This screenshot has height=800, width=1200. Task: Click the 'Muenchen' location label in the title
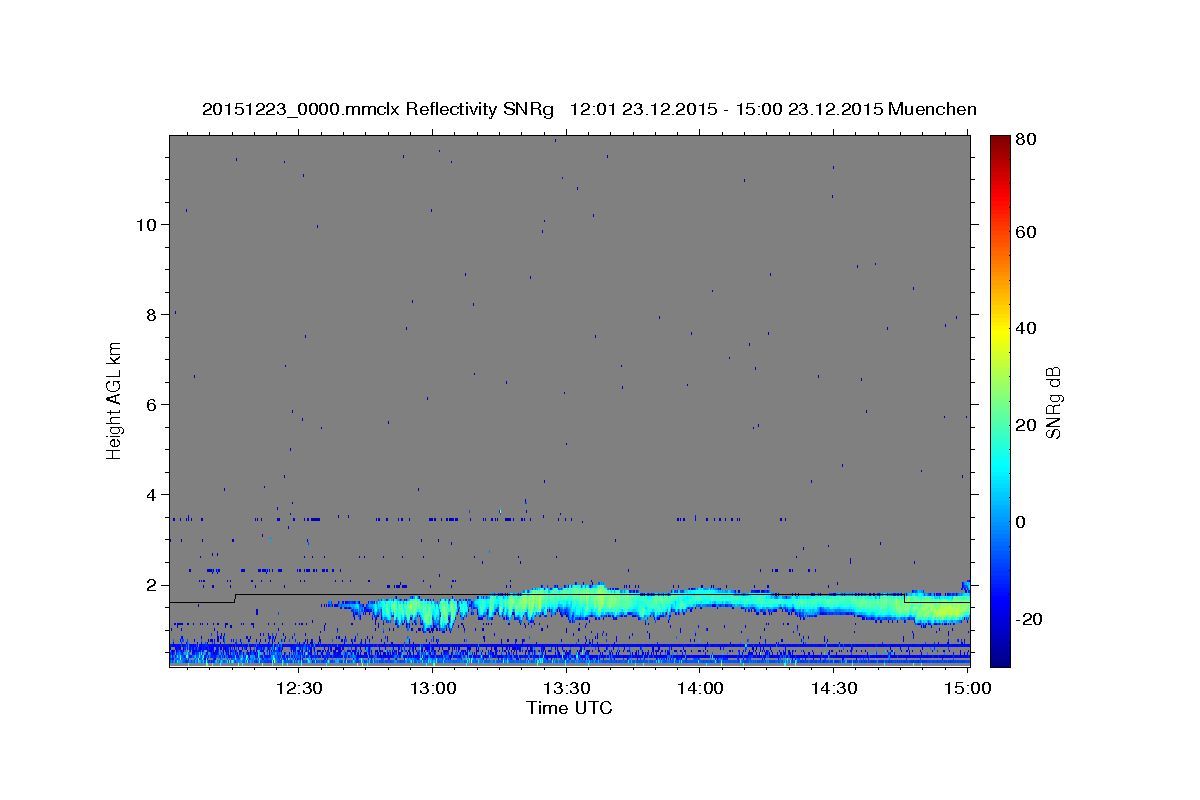pyautogui.click(x=932, y=109)
